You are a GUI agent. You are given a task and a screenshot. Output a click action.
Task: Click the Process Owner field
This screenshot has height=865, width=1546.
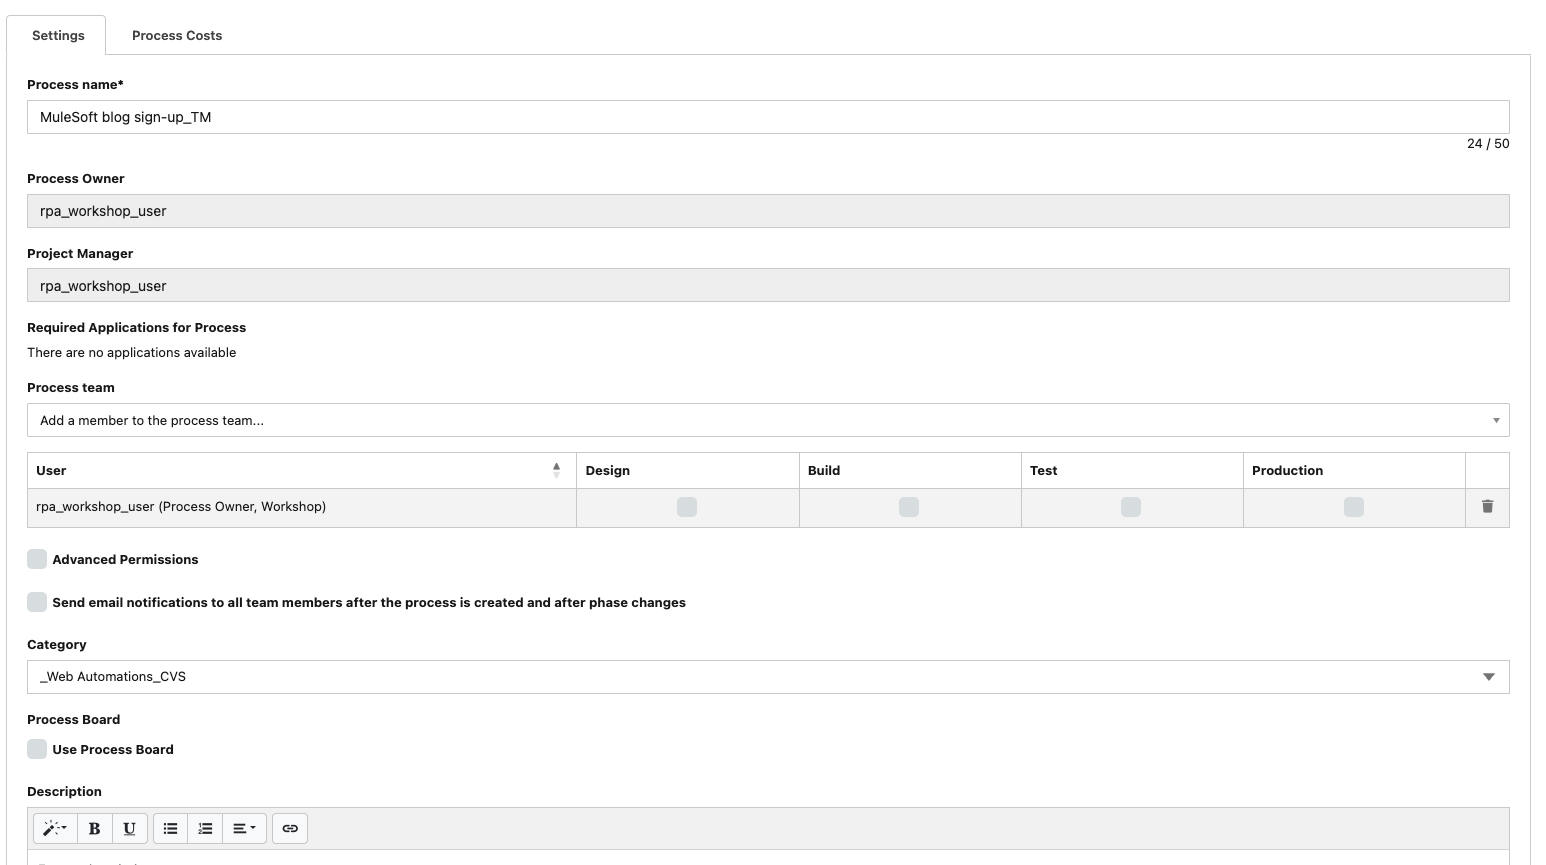(767, 211)
